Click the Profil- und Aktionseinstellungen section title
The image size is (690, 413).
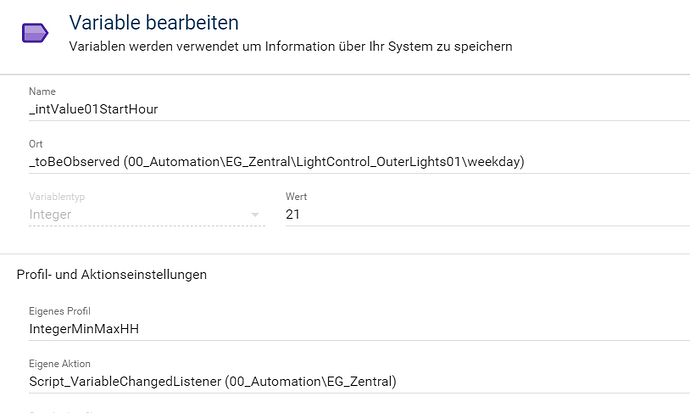click(x=112, y=274)
